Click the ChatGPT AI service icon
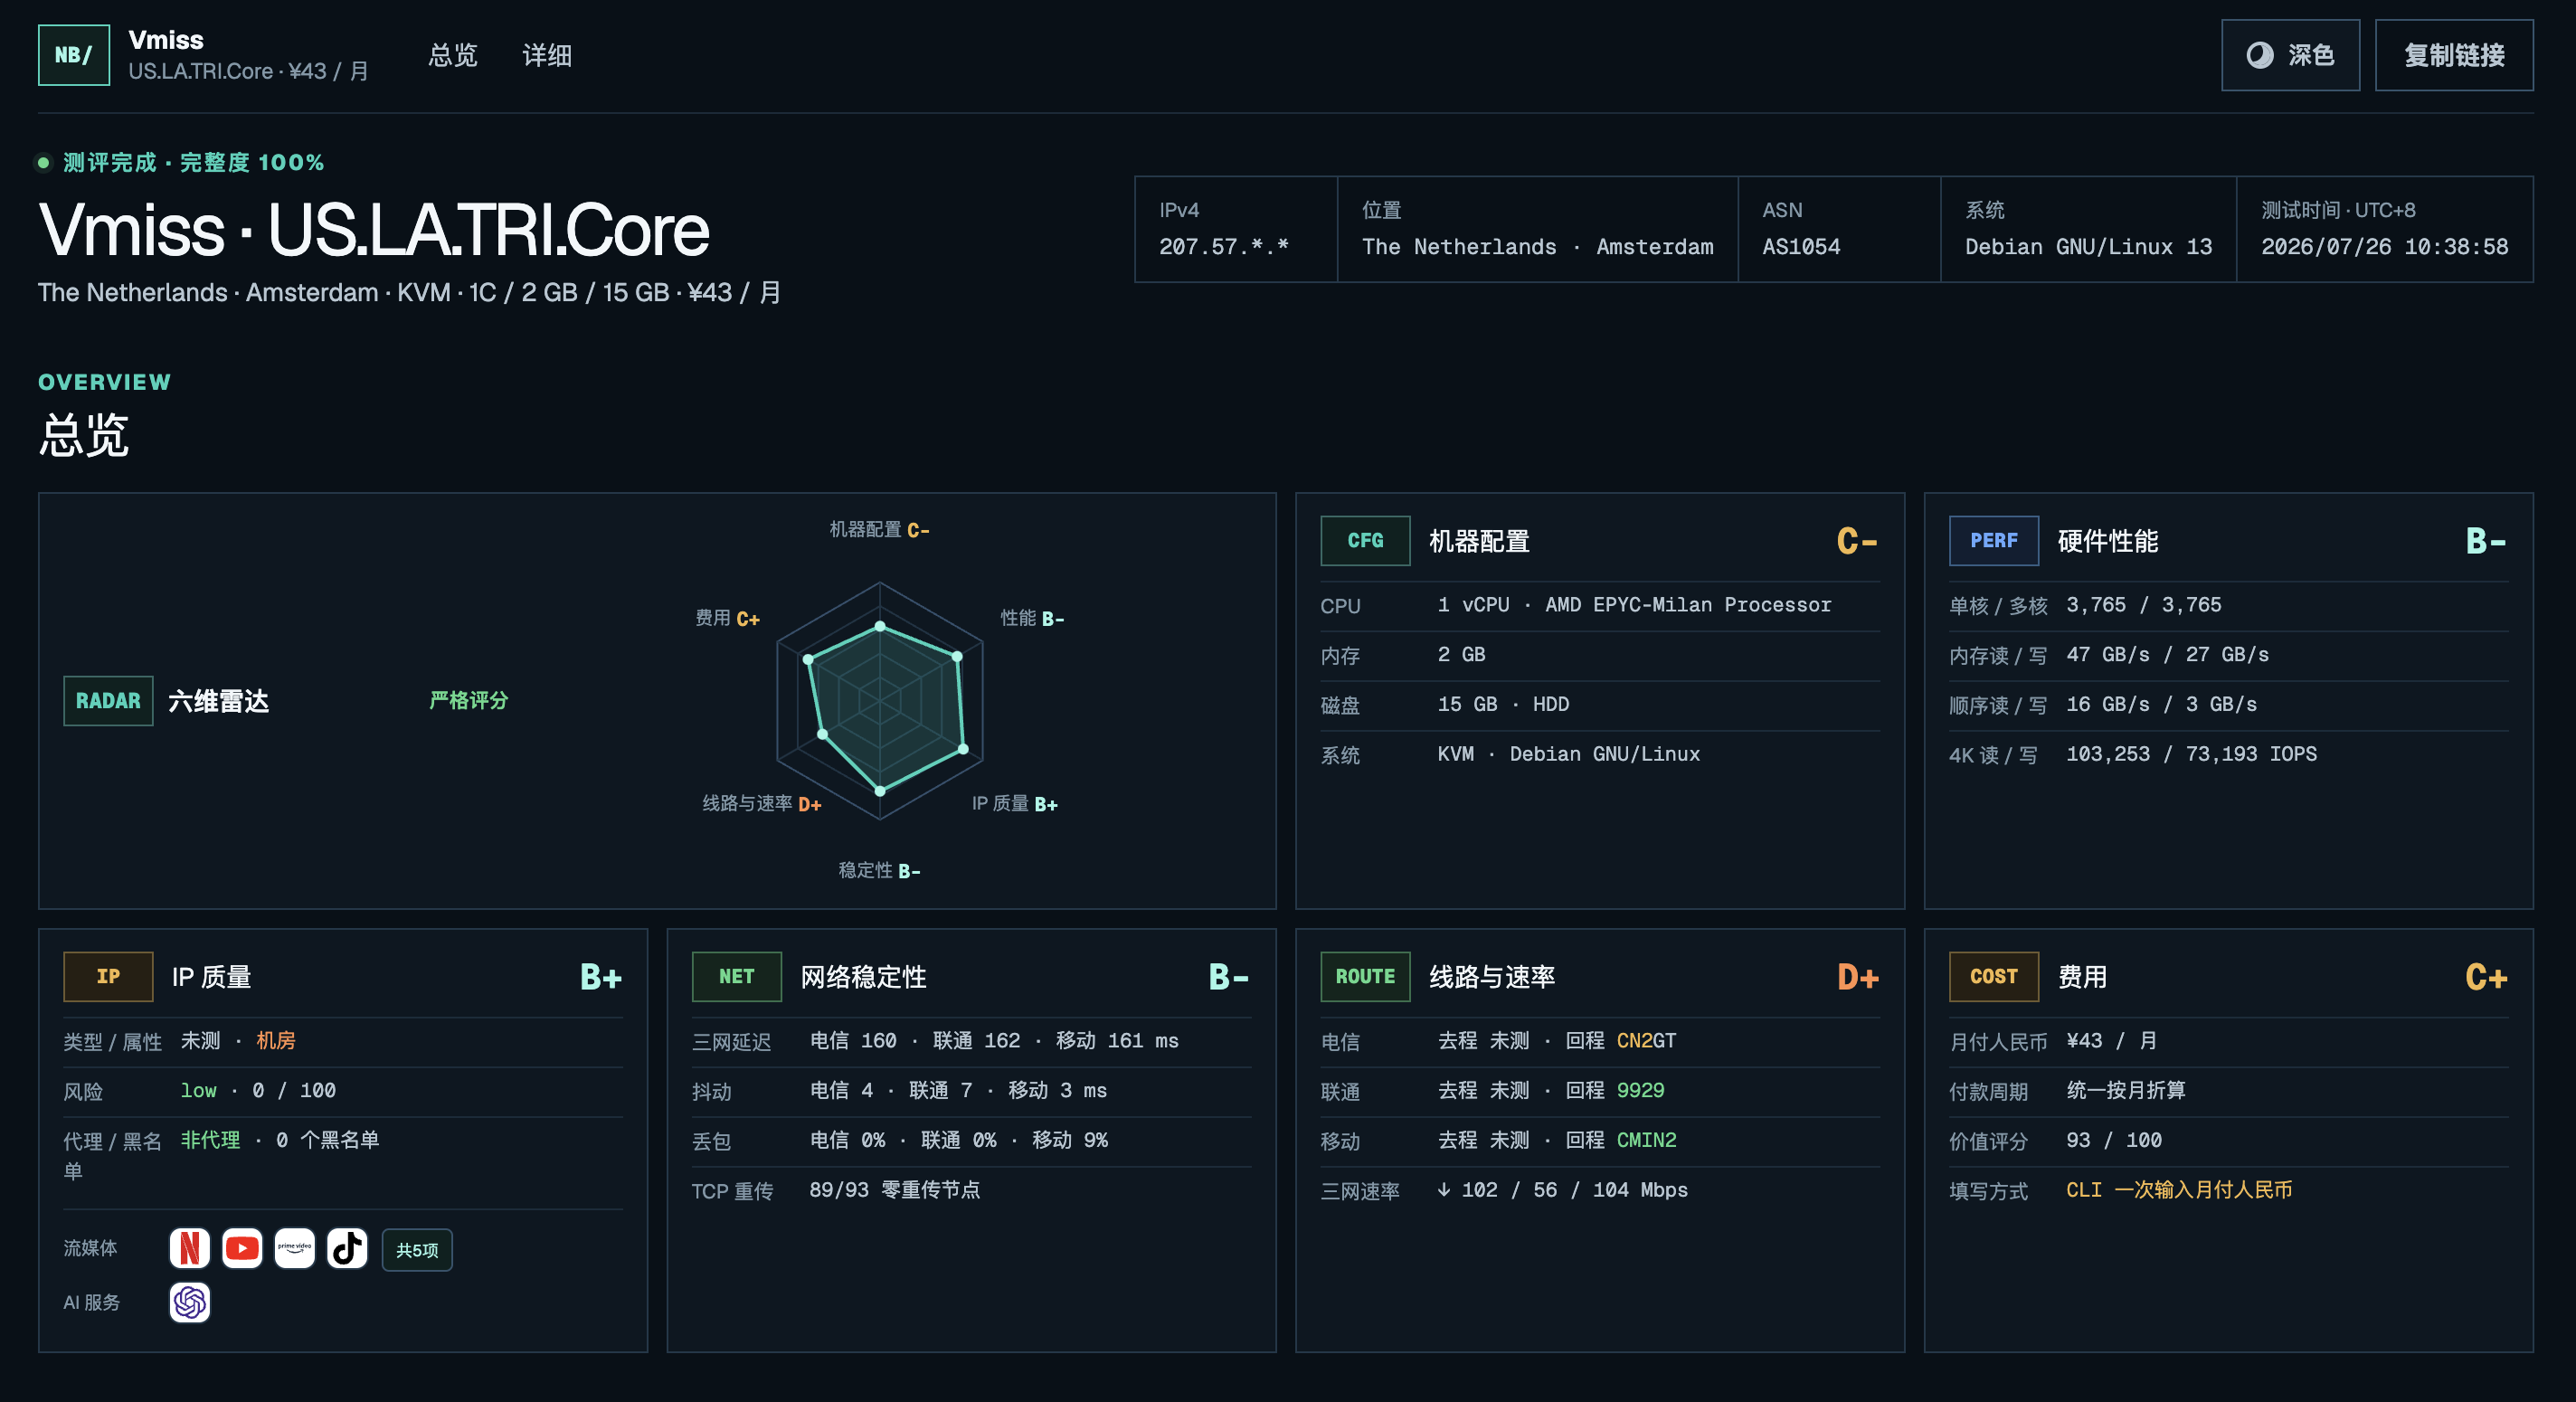This screenshot has height=1402, width=2576. (189, 1302)
